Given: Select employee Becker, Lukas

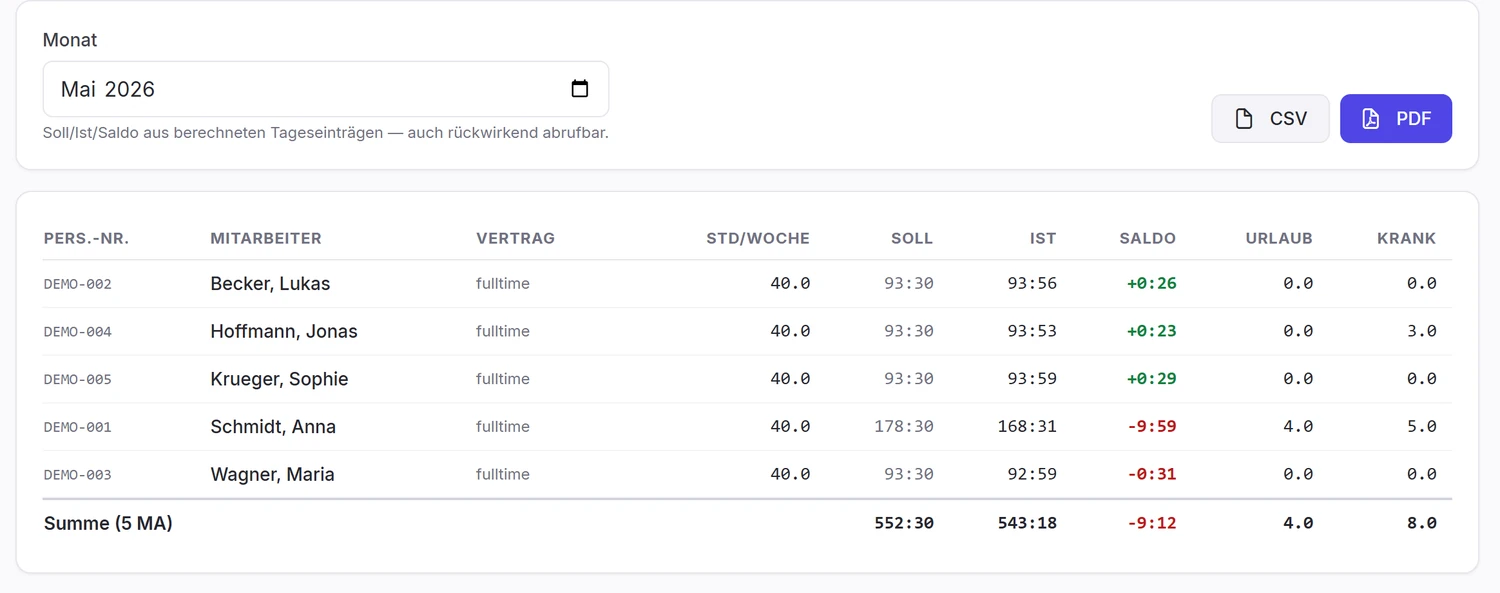Looking at the screenshot, I should point(270,284).
